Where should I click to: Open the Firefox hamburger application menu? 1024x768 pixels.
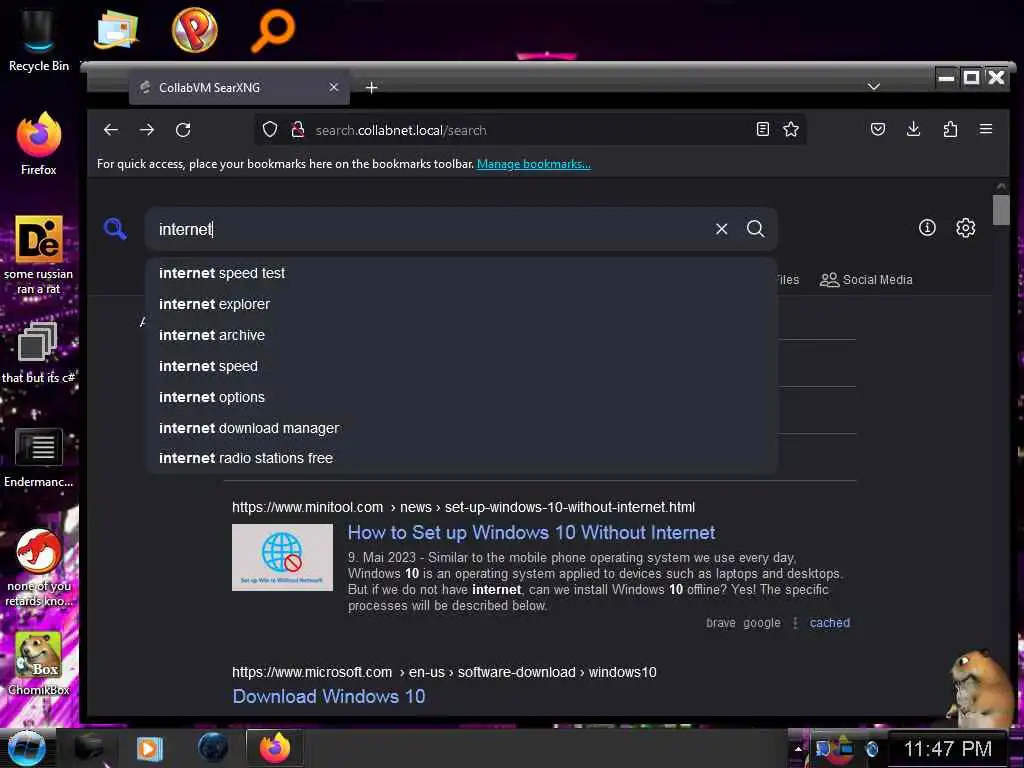tap(986, 129)
